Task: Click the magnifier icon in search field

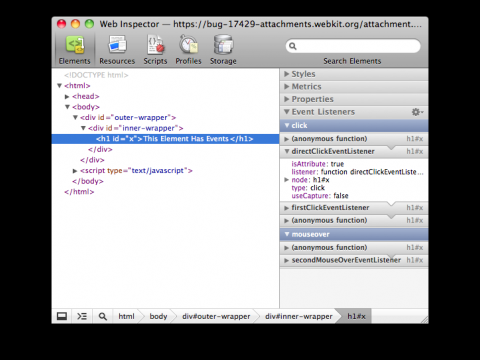Action: pos(293,46)
